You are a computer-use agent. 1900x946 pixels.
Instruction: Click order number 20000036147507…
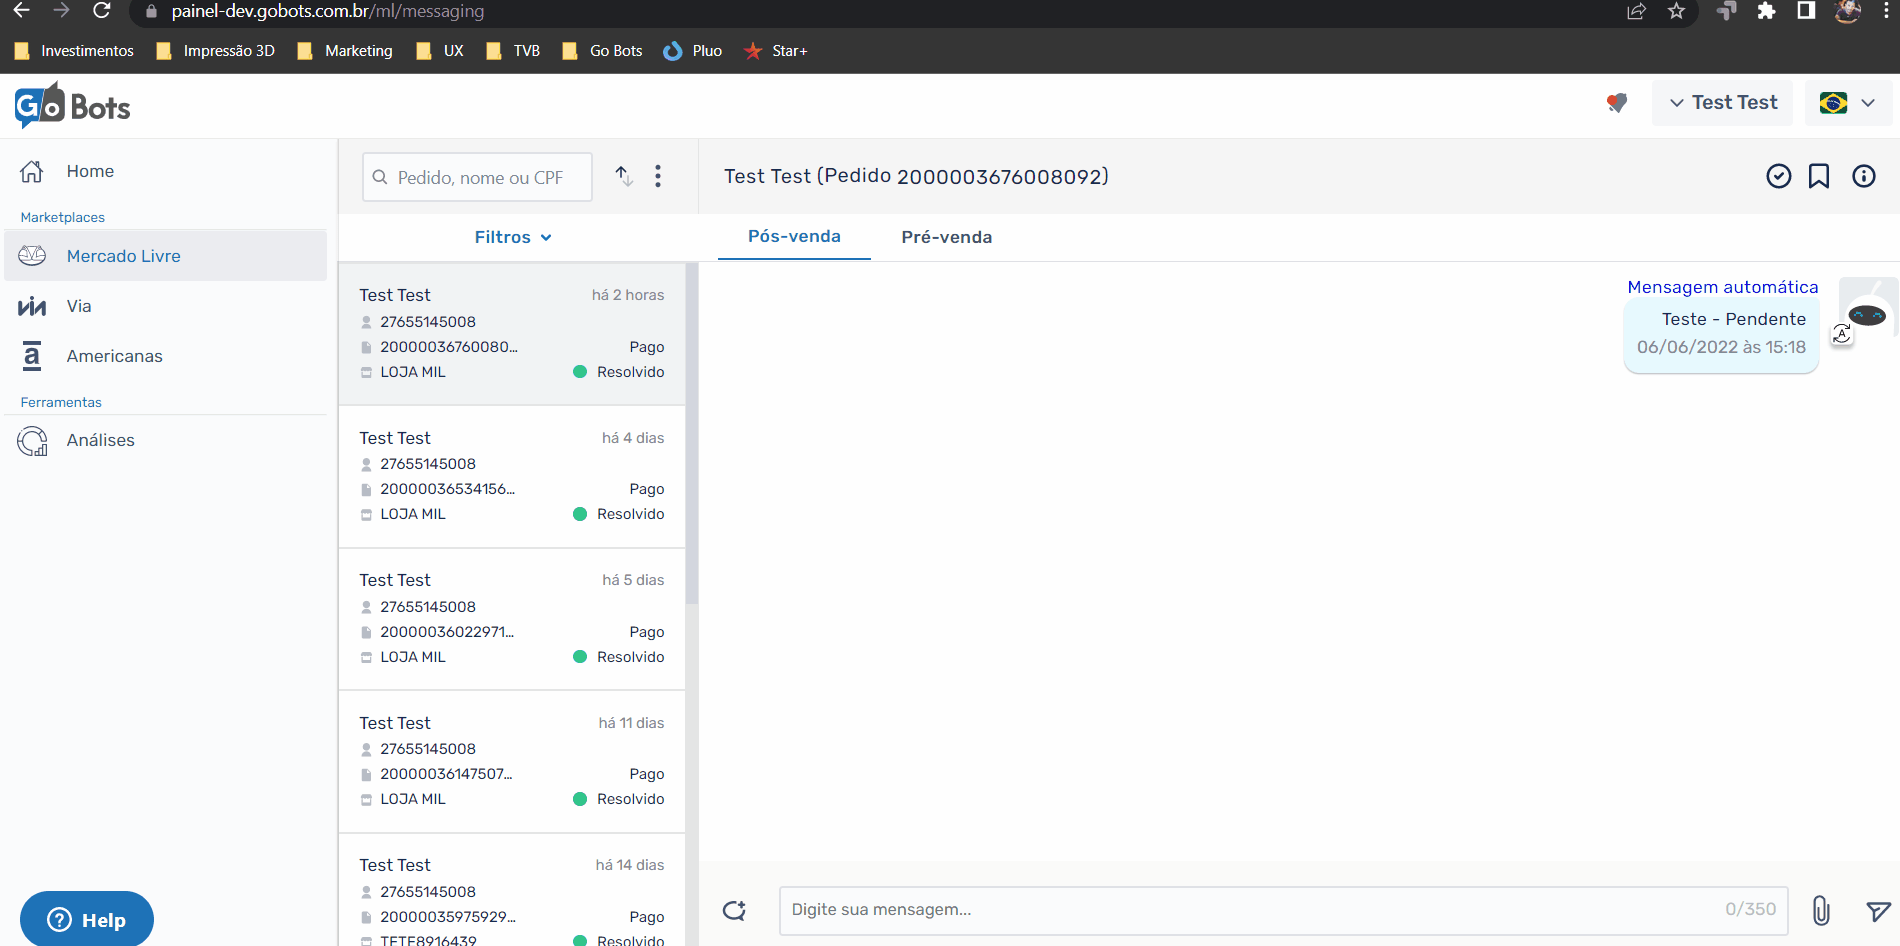click(x=446, y=774)
